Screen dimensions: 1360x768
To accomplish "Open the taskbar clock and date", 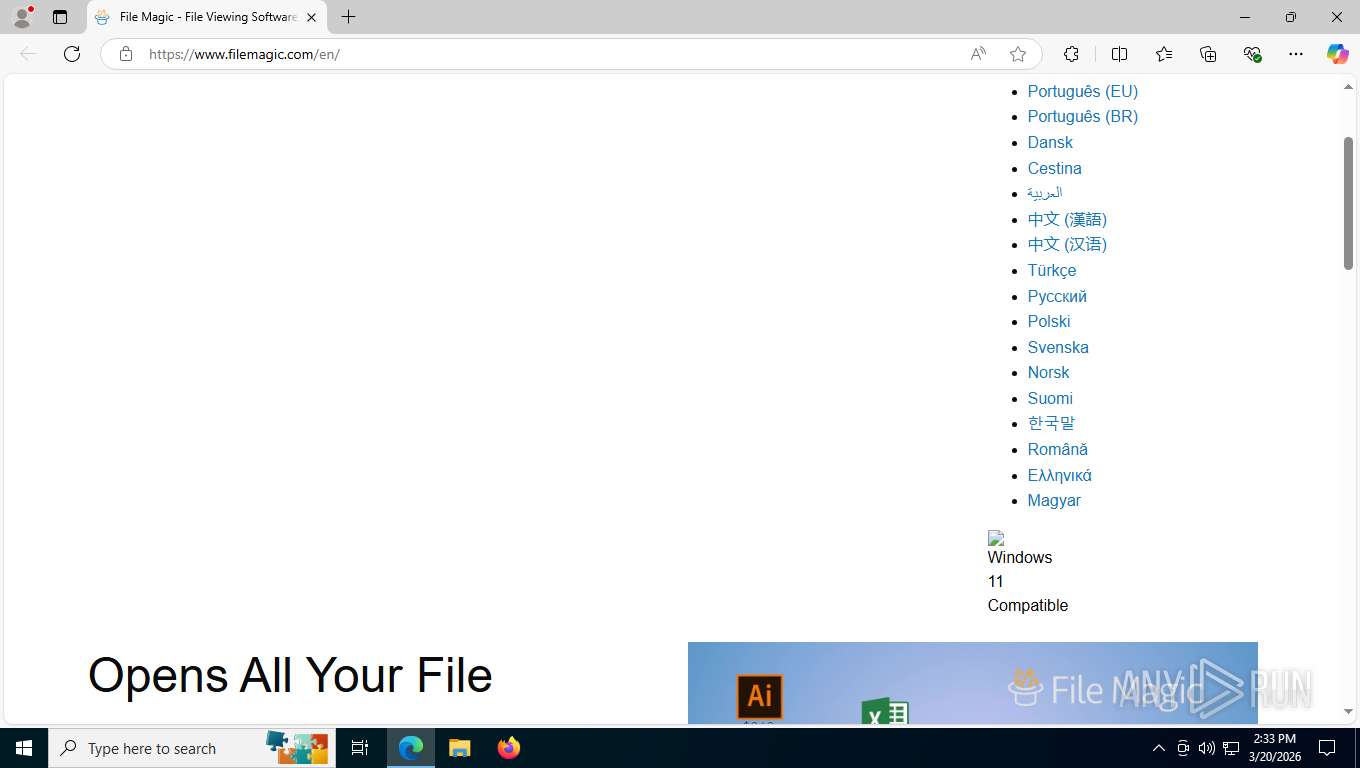I will coord(1274,748).
